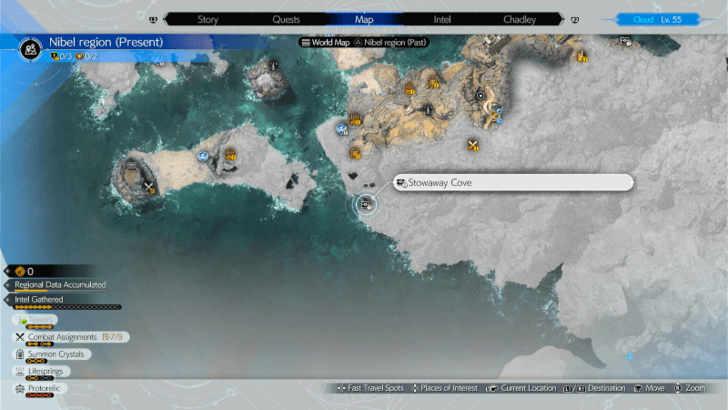Switch to the Quests tab

pyautogui.click(x=285, y=19)
